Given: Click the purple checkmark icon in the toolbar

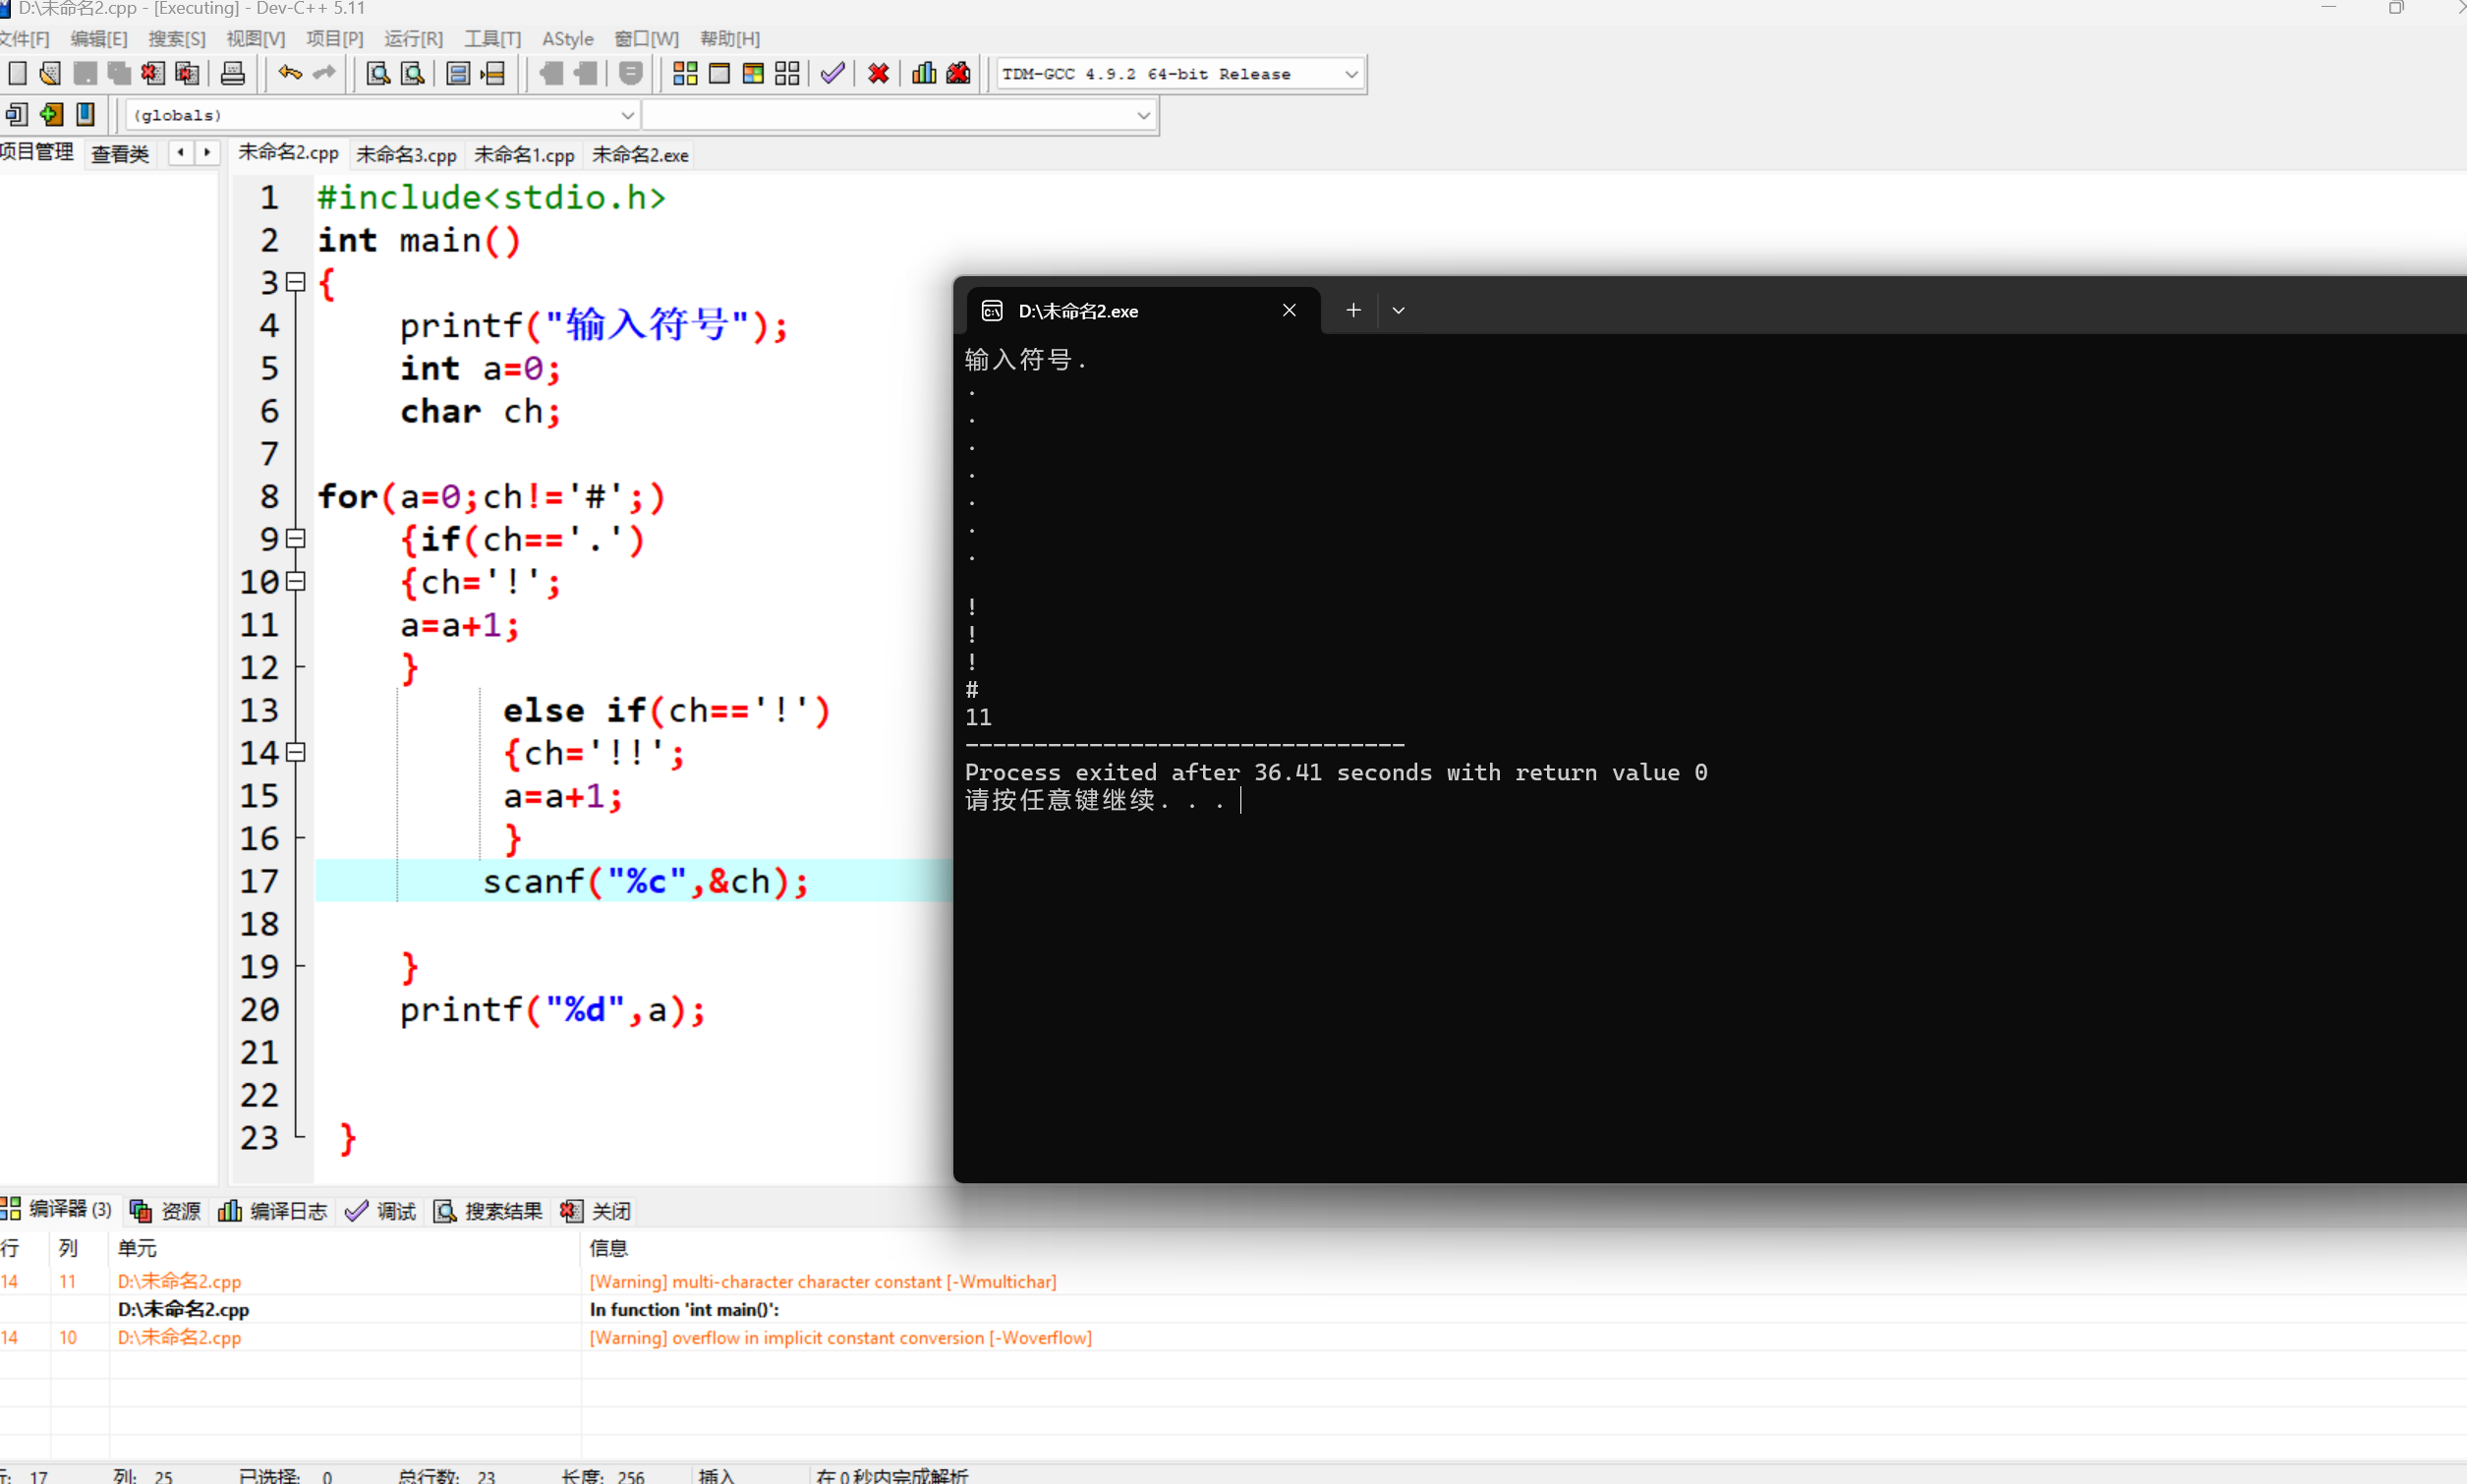Looking at the screenshot, I should pyautogui.click(x=832, y=73).
